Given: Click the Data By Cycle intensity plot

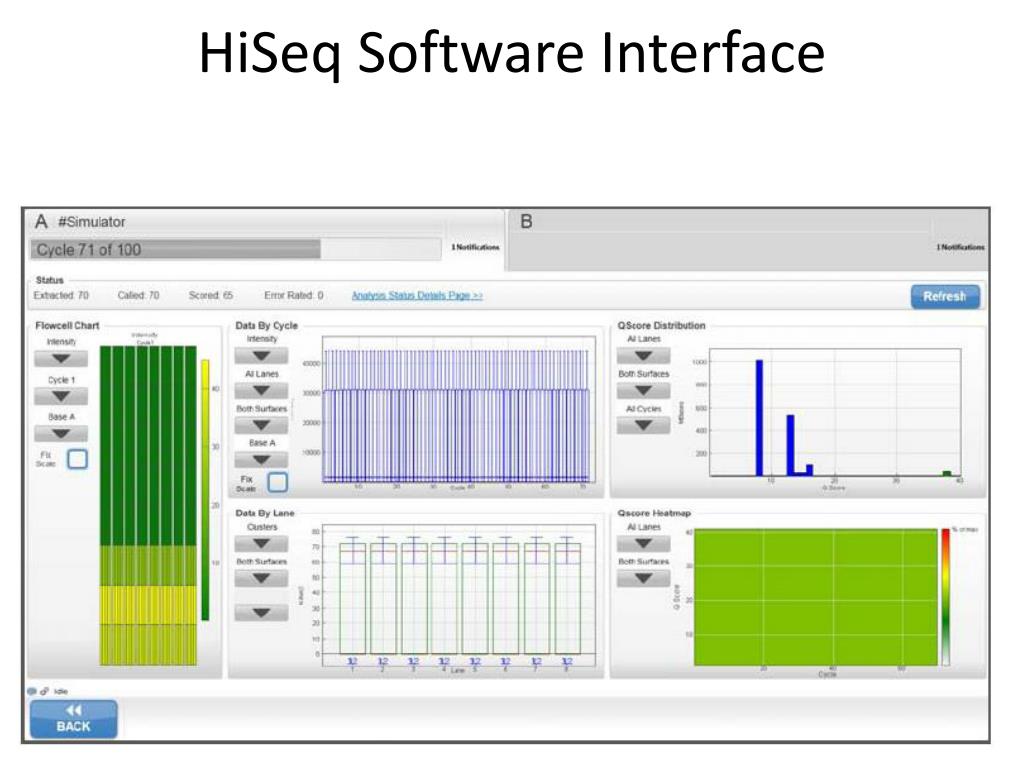Looking at the screenshot, I should pyautogui.click(x=458, y=409).
